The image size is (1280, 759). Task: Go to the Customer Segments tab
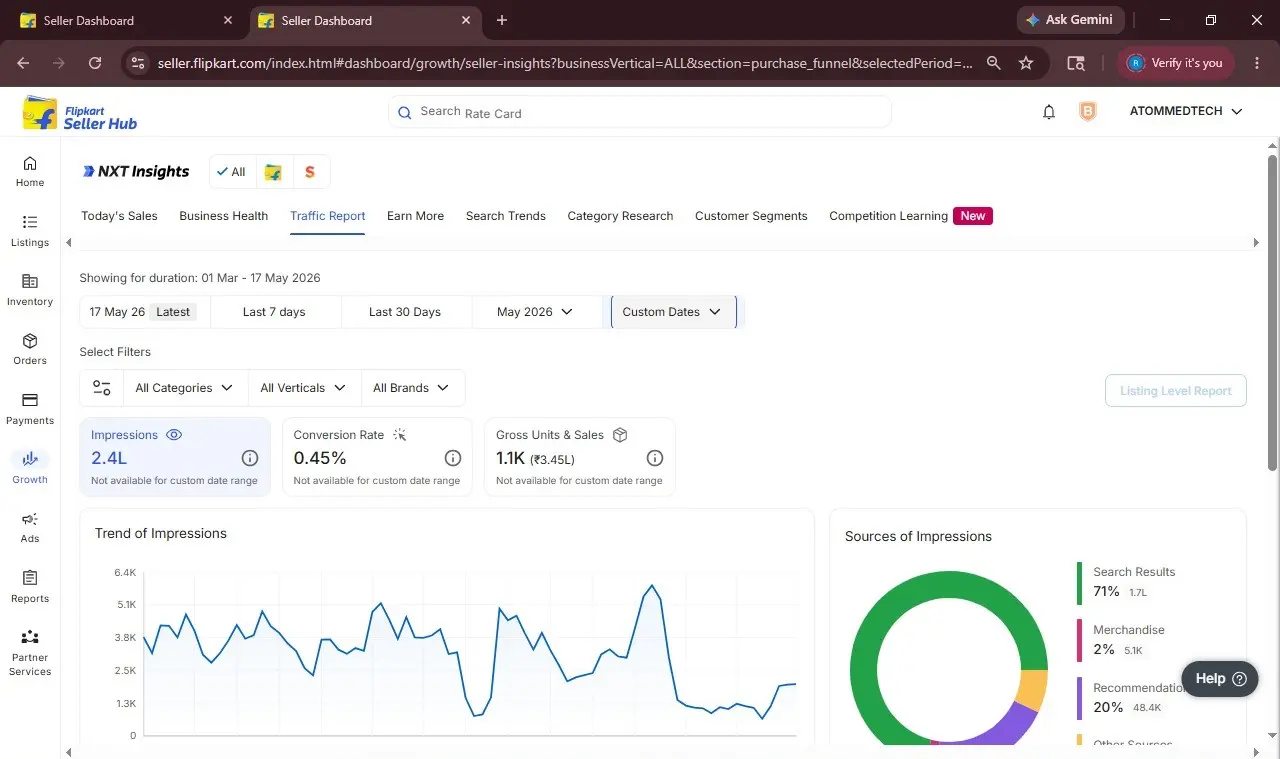tap(751, 216)
